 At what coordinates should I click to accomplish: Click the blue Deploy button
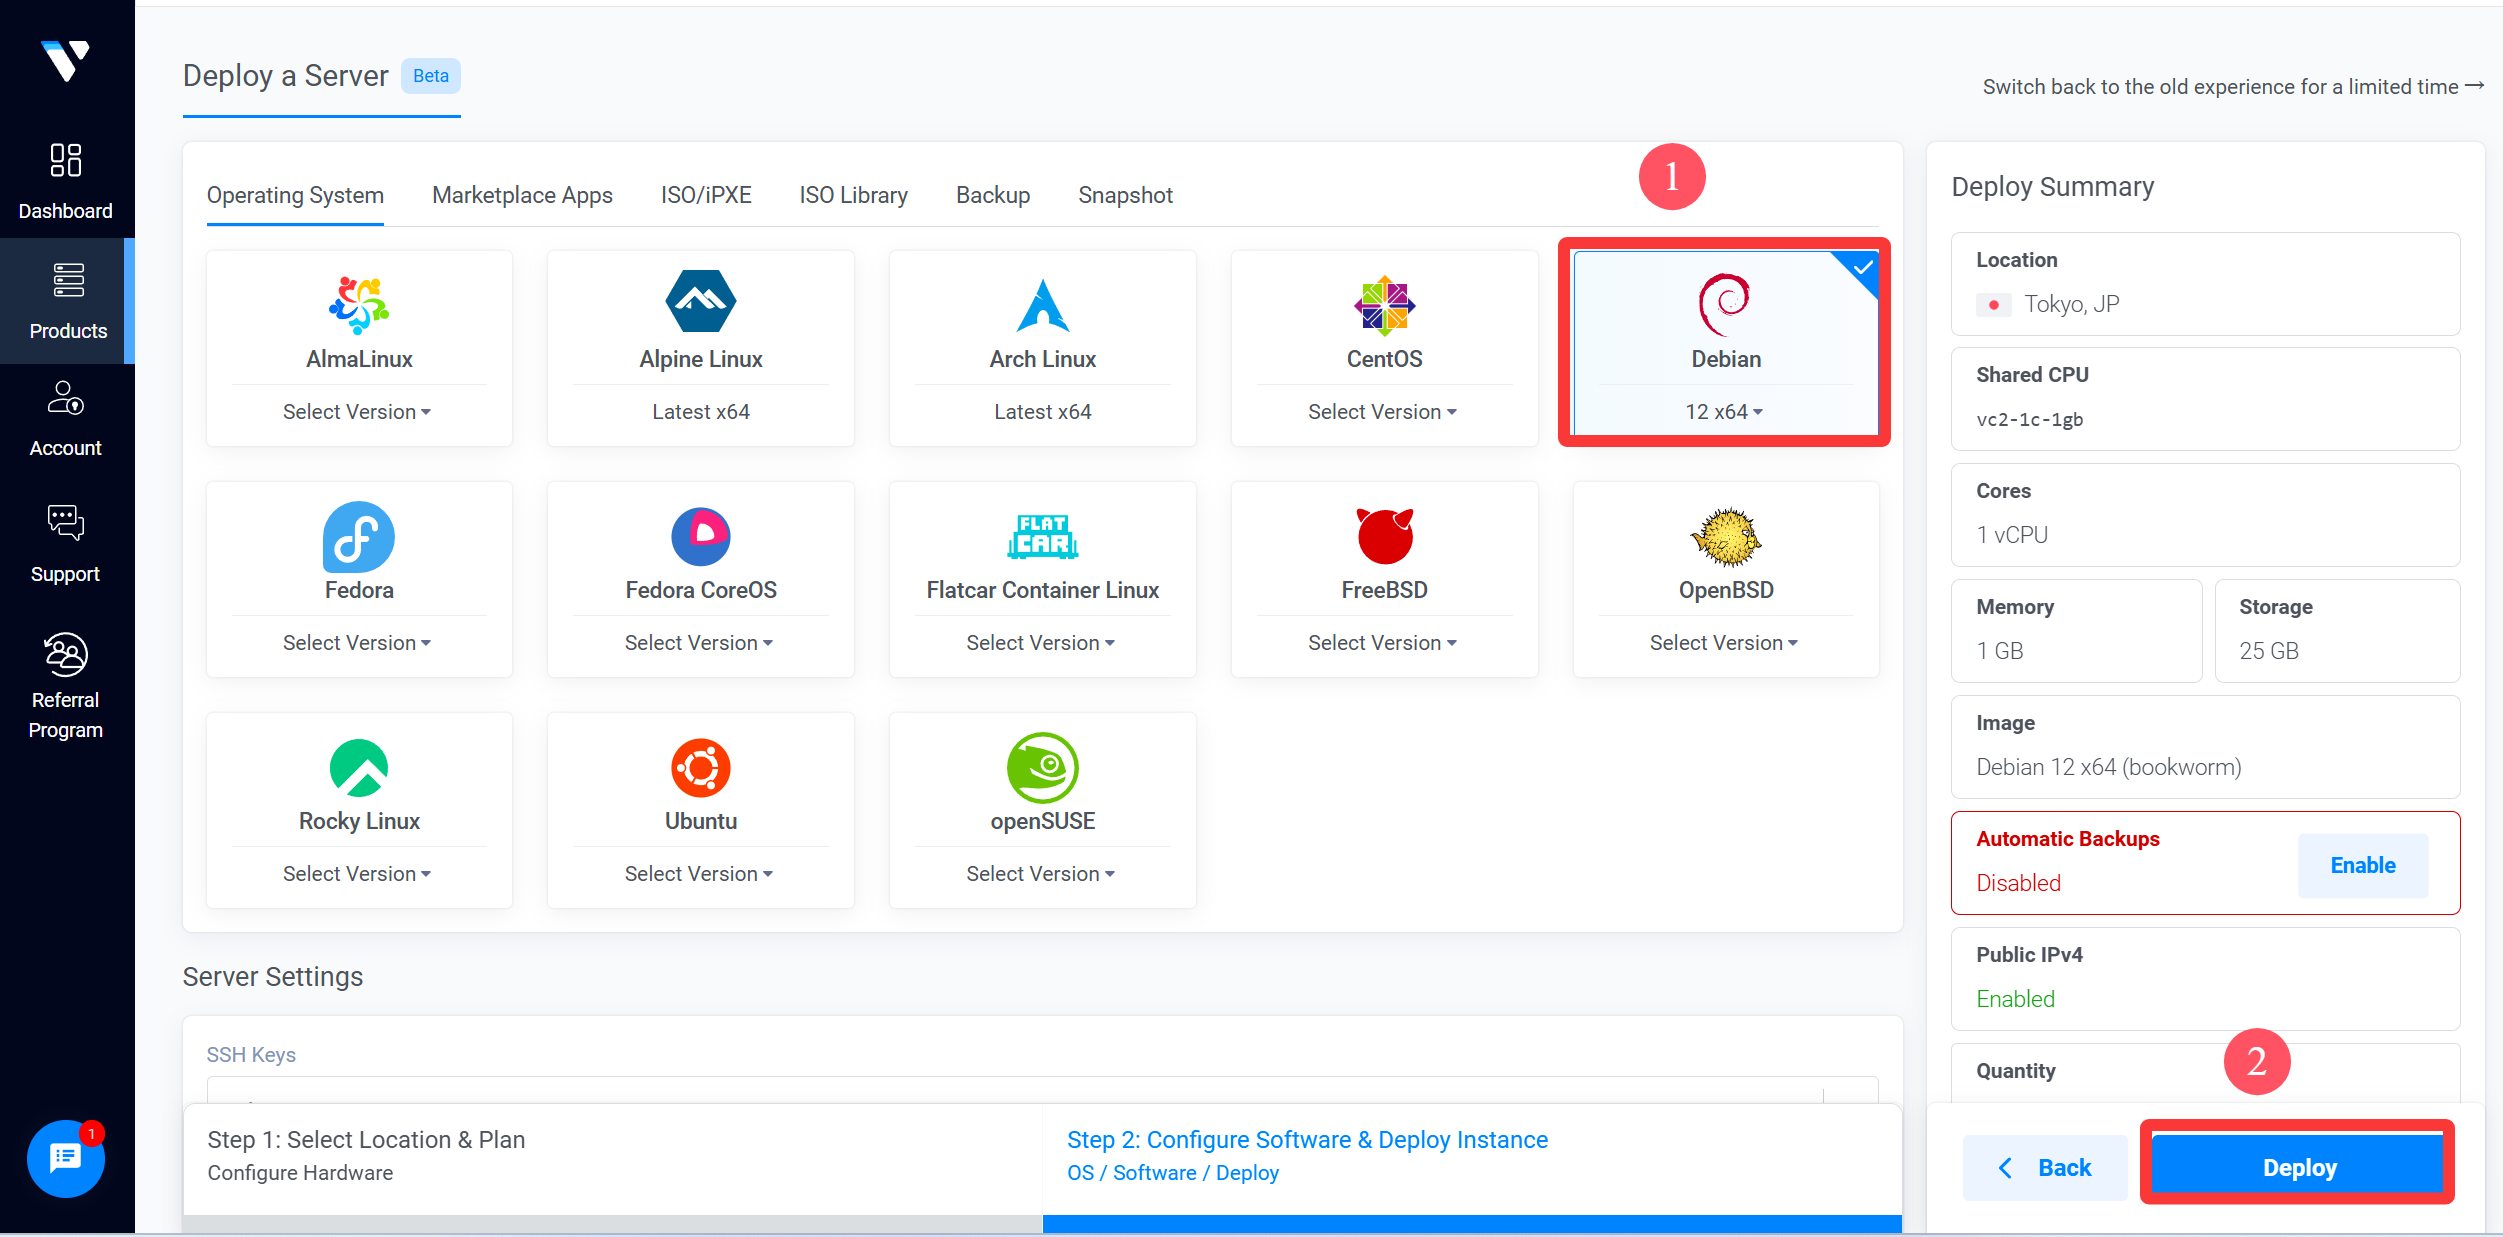2298,1167
